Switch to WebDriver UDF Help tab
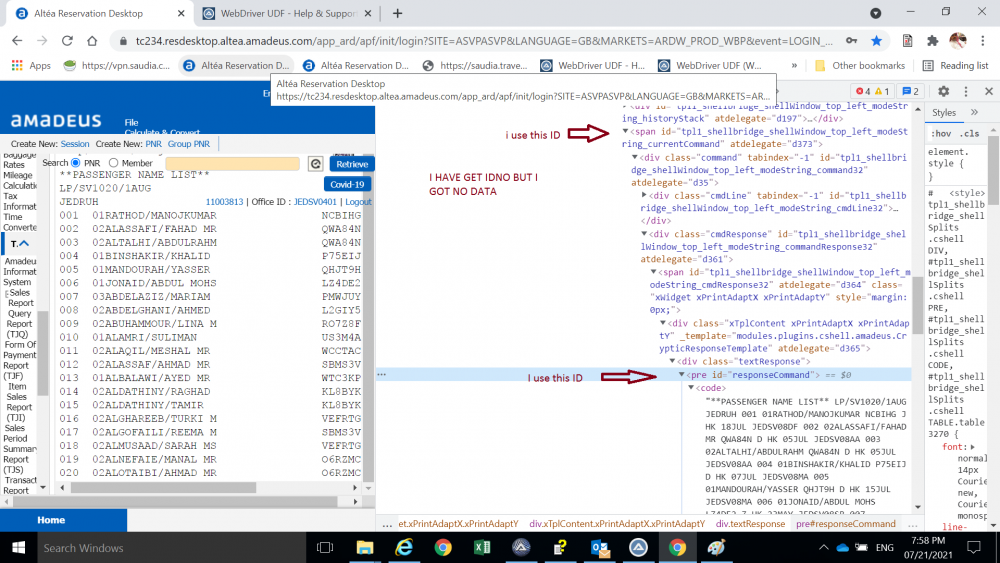The width and height of the screenshot is (1000, 563). click(x=287, y=13)
